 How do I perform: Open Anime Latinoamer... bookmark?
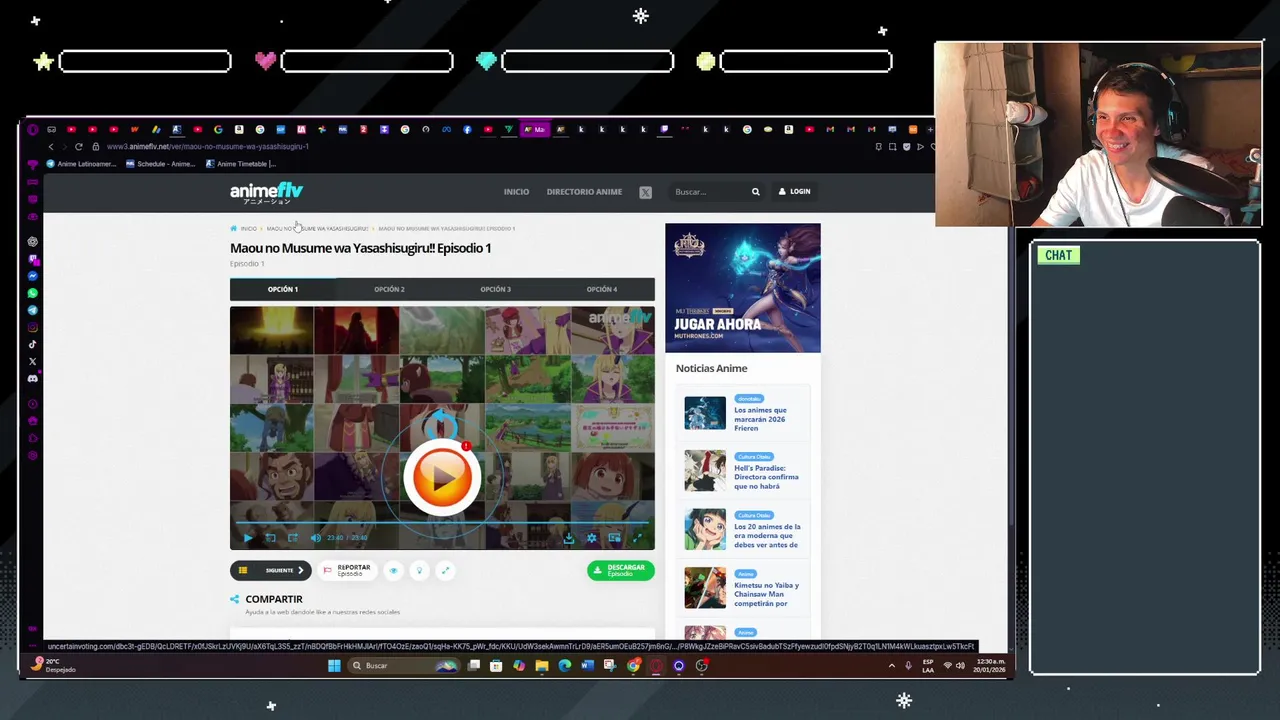(x=80, y=164)
